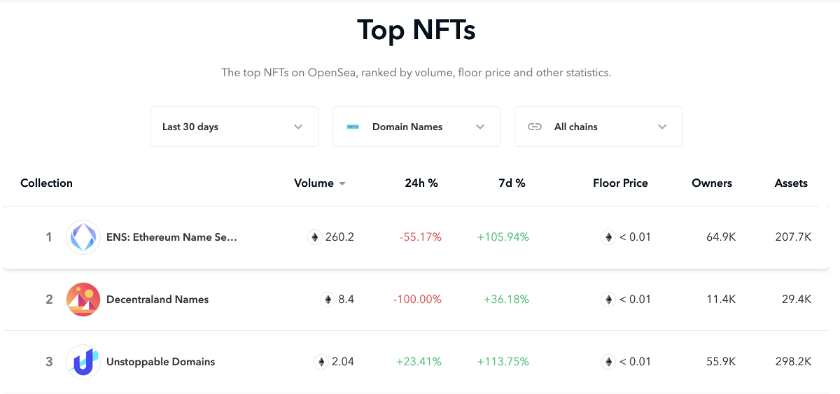Open the Last 30 days time dropdown
The width and height of the screenshot is (840, 394).
point(235,127)
